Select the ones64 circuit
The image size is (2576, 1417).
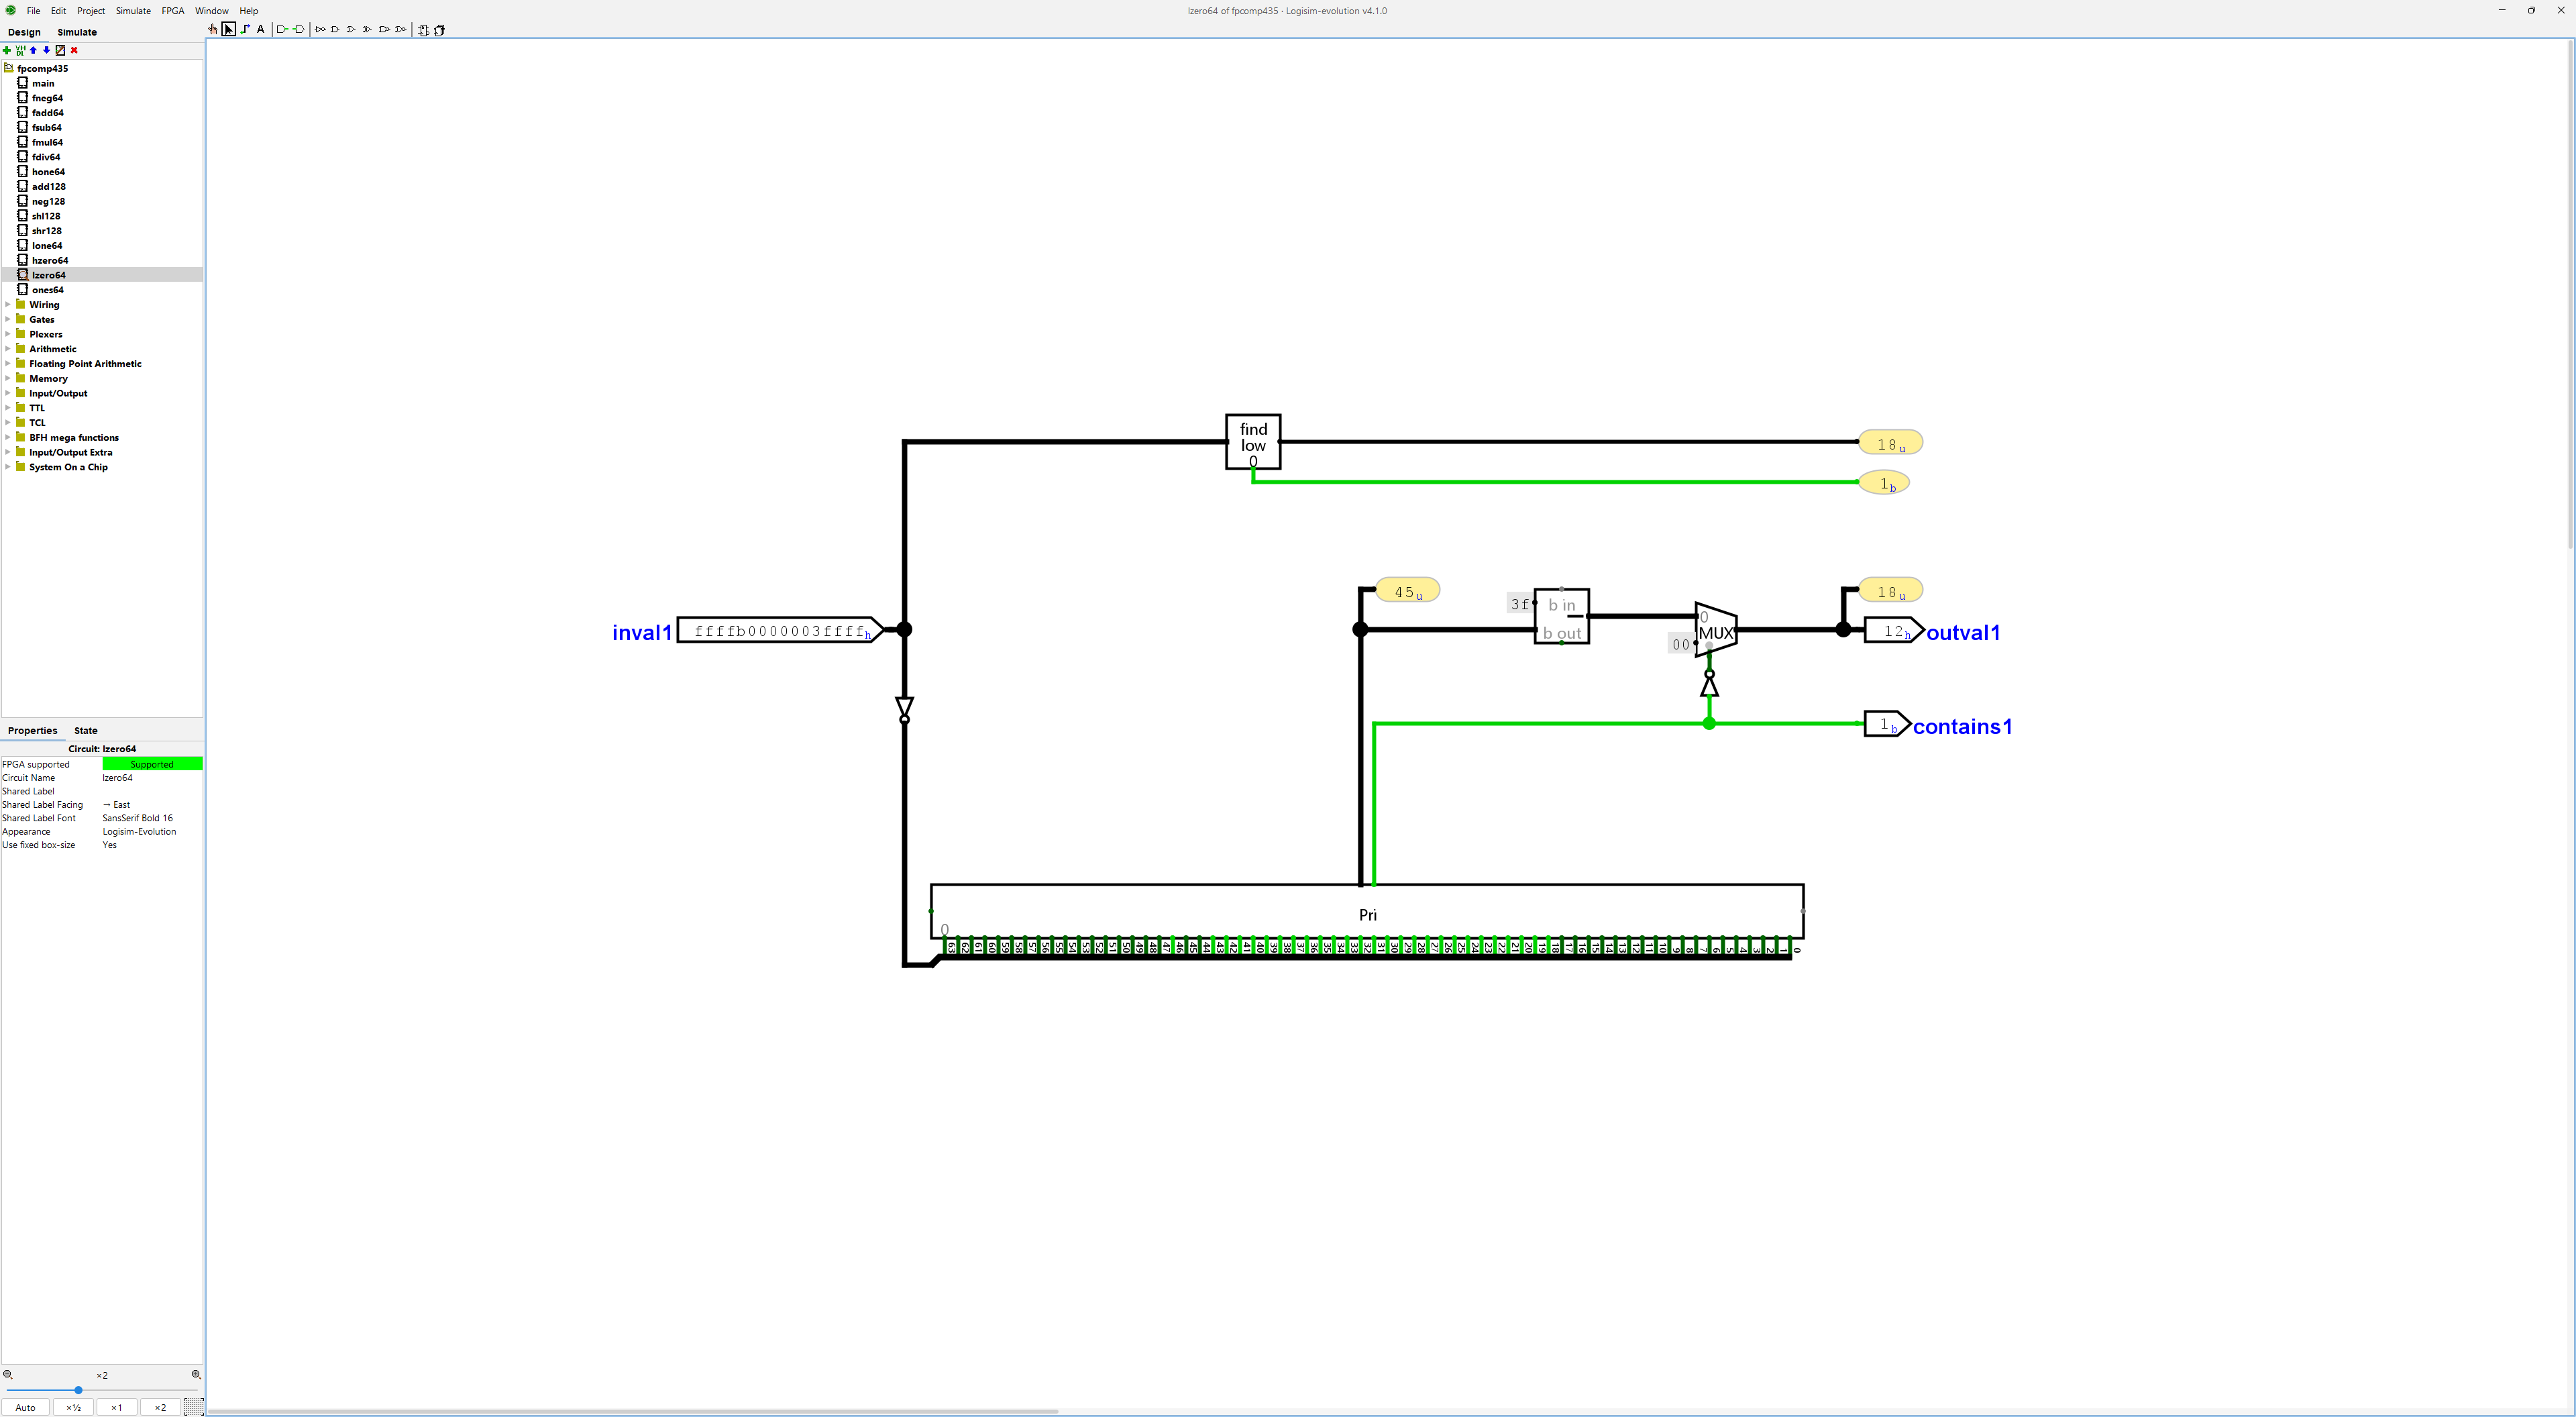tap(47, 290)
